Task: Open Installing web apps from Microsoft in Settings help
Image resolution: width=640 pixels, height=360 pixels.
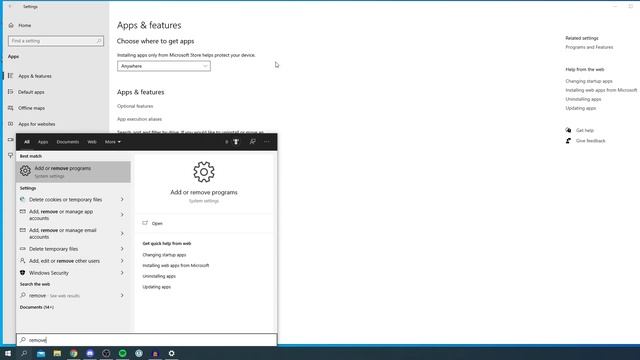Action: tap(601, 90)
